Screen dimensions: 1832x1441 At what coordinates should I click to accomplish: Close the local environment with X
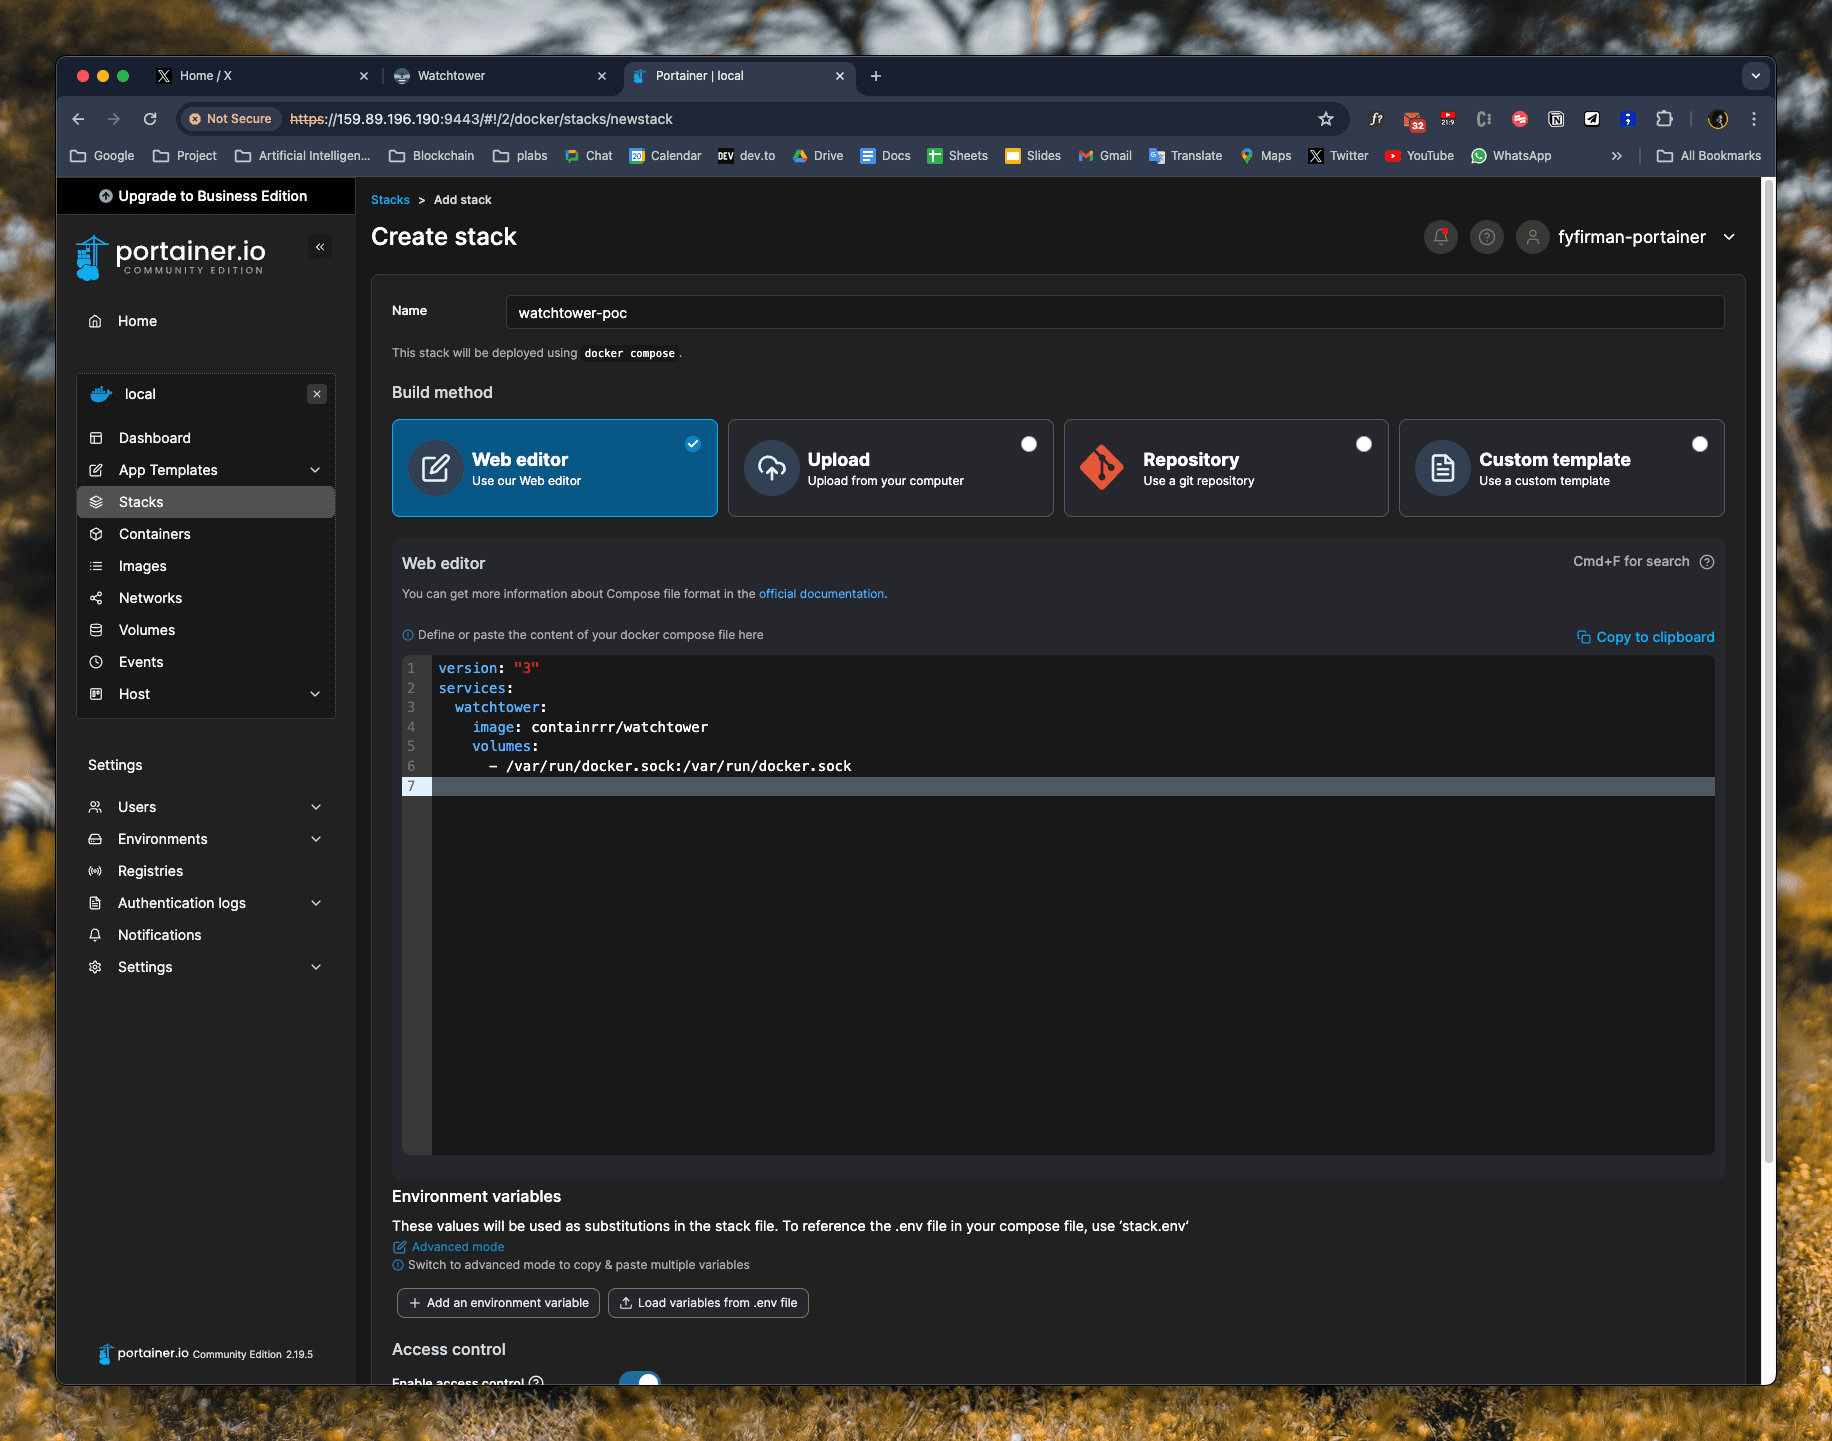(x=317, y=394)
